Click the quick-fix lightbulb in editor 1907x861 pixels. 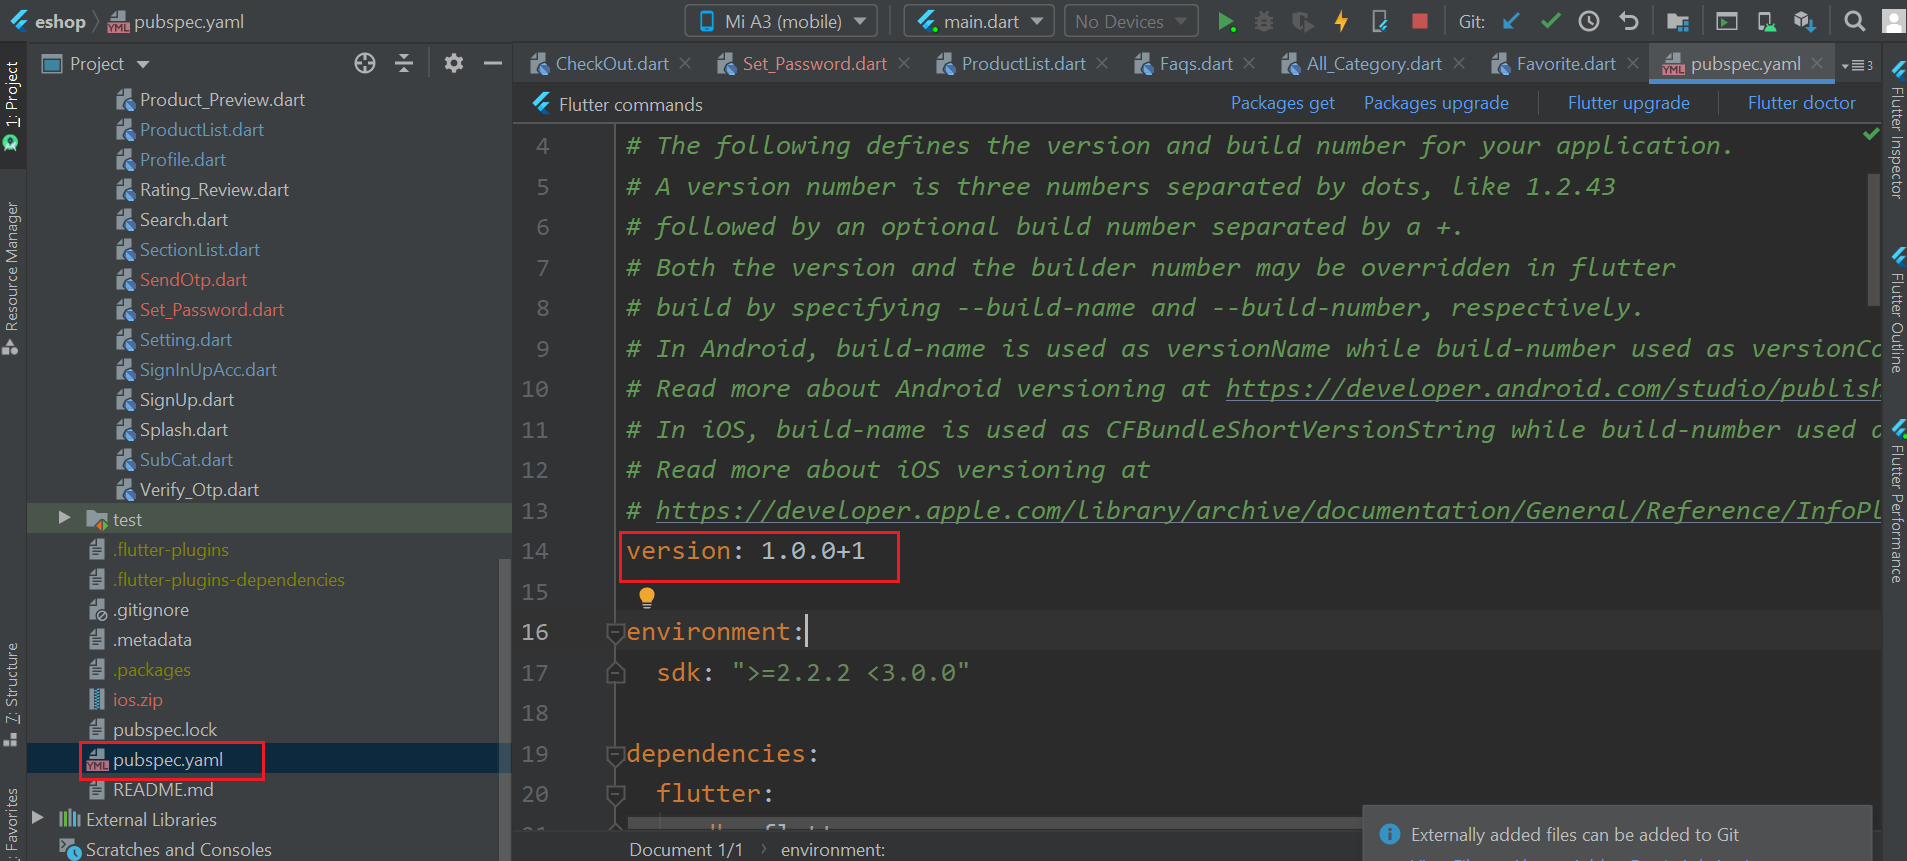(647, 597)
